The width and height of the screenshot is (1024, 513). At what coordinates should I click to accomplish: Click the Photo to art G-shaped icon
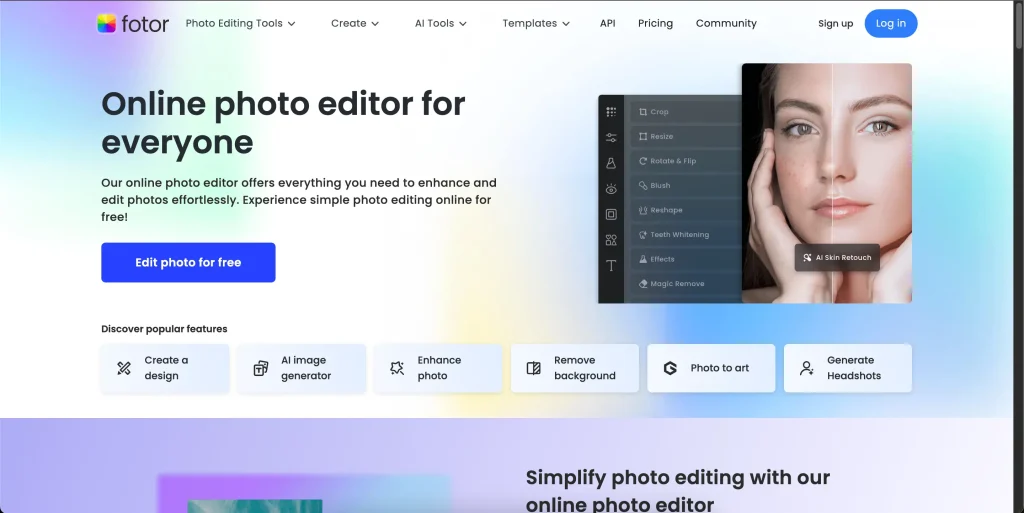tap(670, 368)
